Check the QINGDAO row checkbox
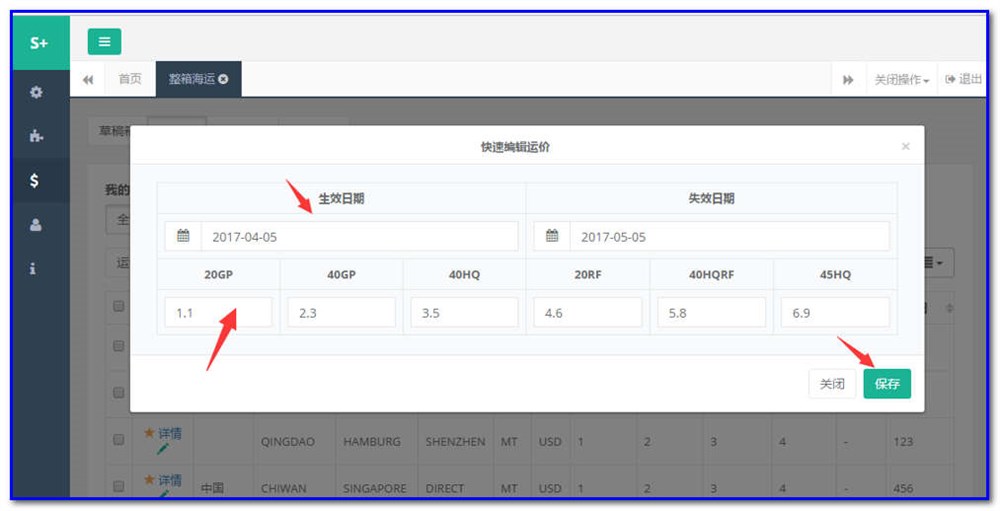Screen dimensions: 1000x511 [x=119, y=440]
